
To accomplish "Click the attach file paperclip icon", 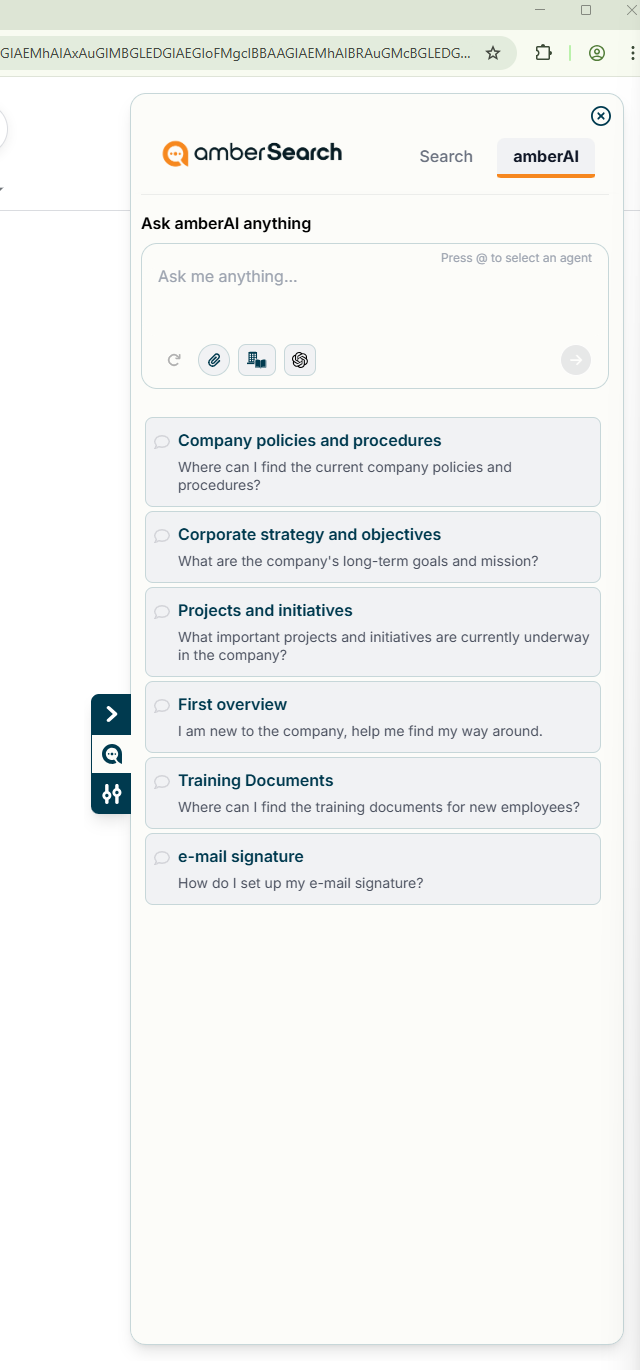I will point(214,360).
